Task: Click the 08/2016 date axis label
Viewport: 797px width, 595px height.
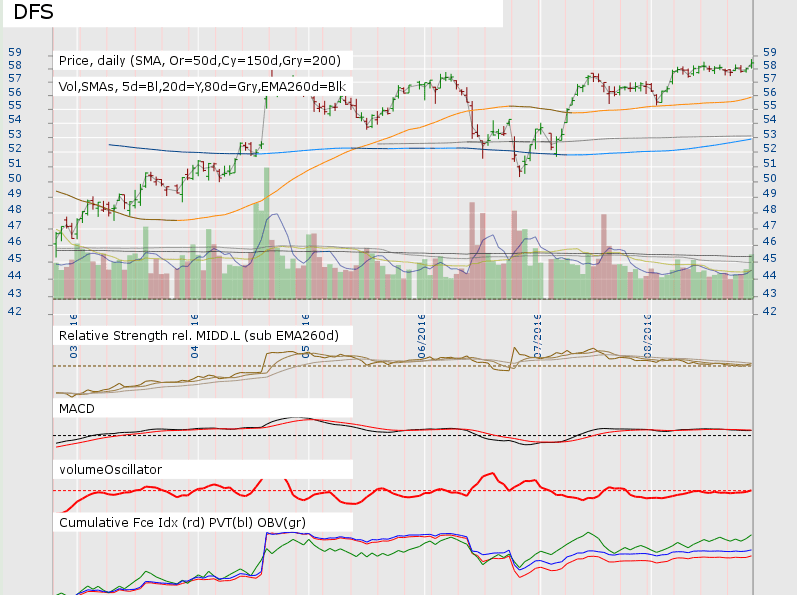Action: (x=648, y=336)
